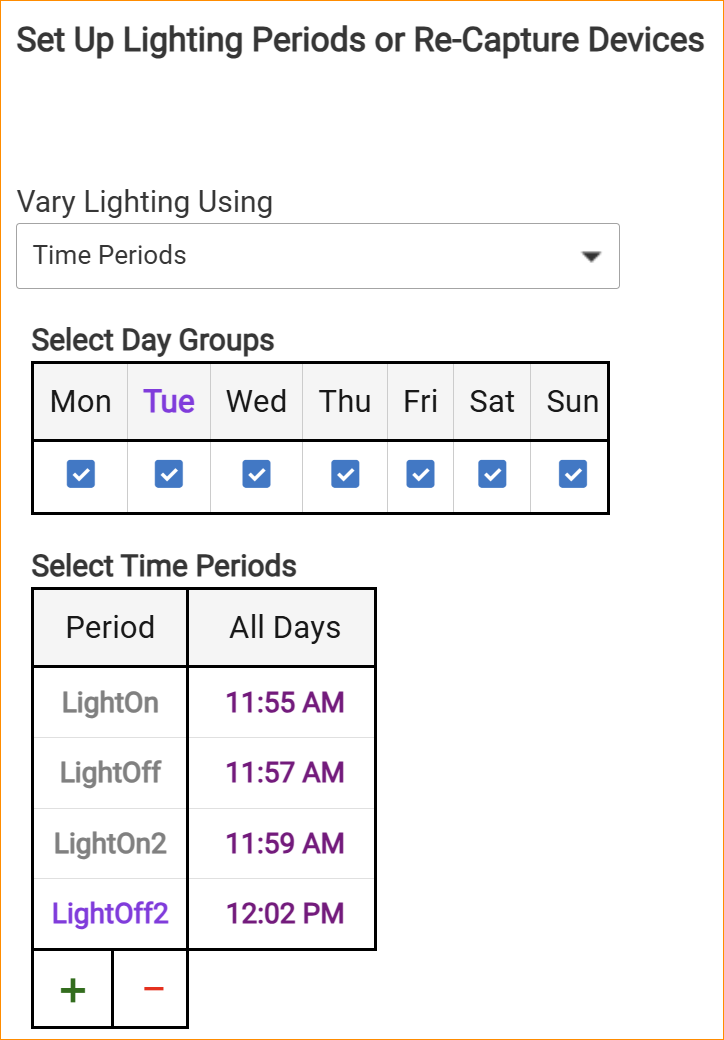Open the 11:59 AM time cell
Viewport: 724px width, 1040px height.
click(285, 843)
